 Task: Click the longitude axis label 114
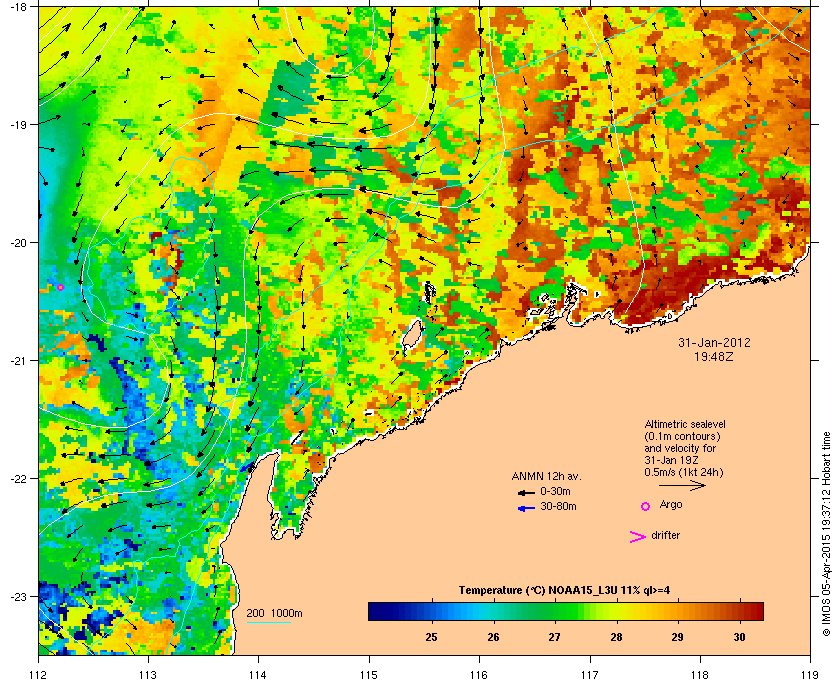point(258,674)
